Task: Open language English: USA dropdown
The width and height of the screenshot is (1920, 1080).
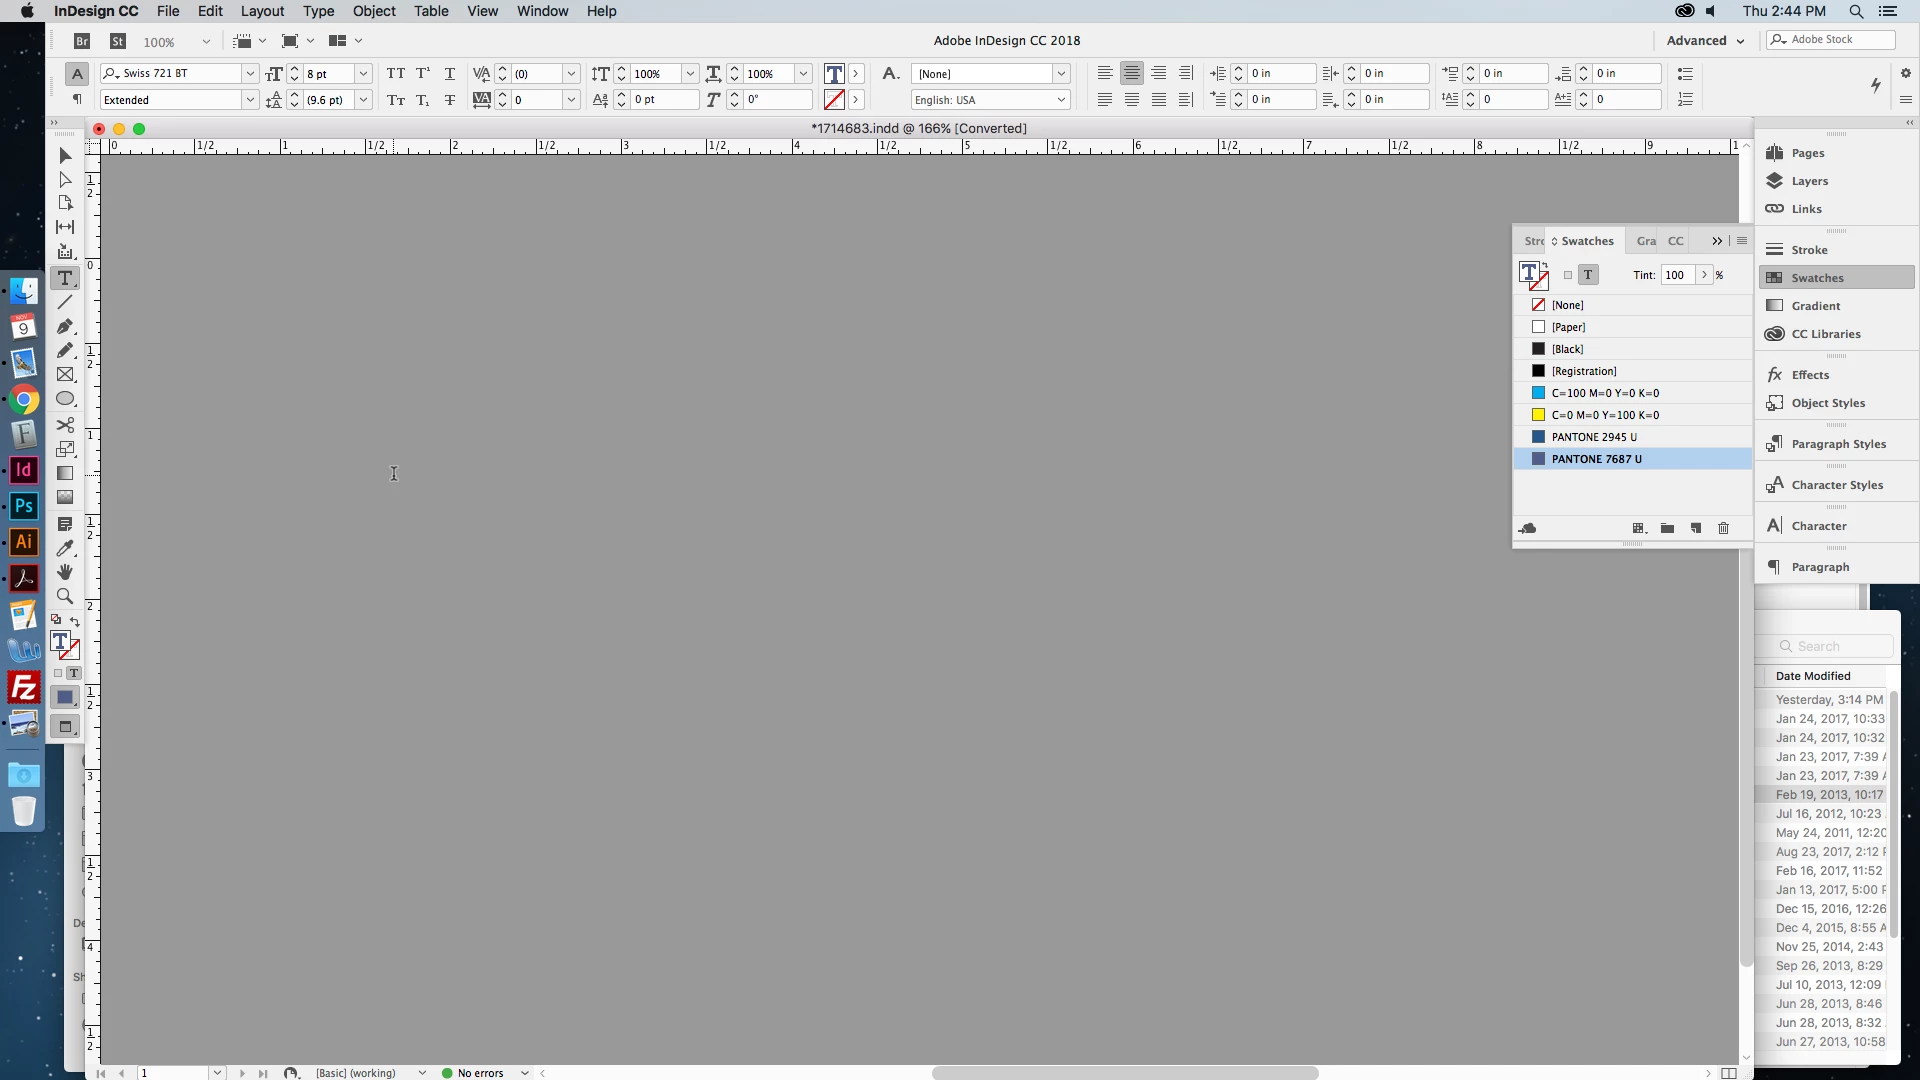Action: coord(1061,100)
